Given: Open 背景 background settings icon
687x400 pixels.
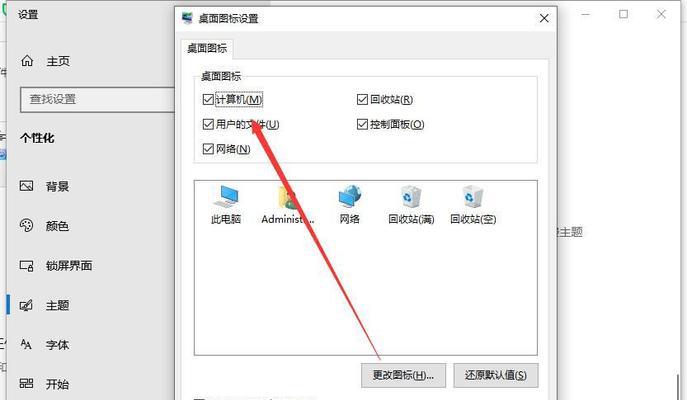Looking at the screenshot, I should 26,186.
